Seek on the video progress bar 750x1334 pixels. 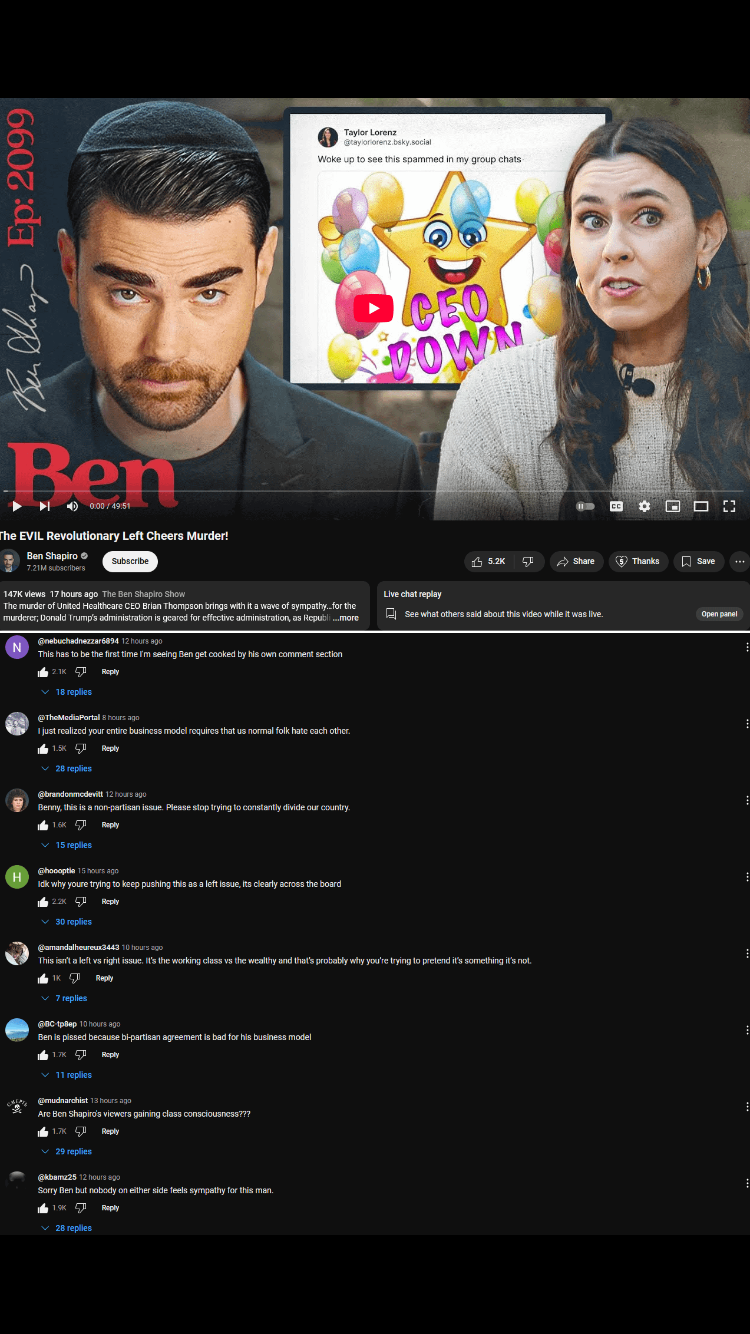(375, 491)
